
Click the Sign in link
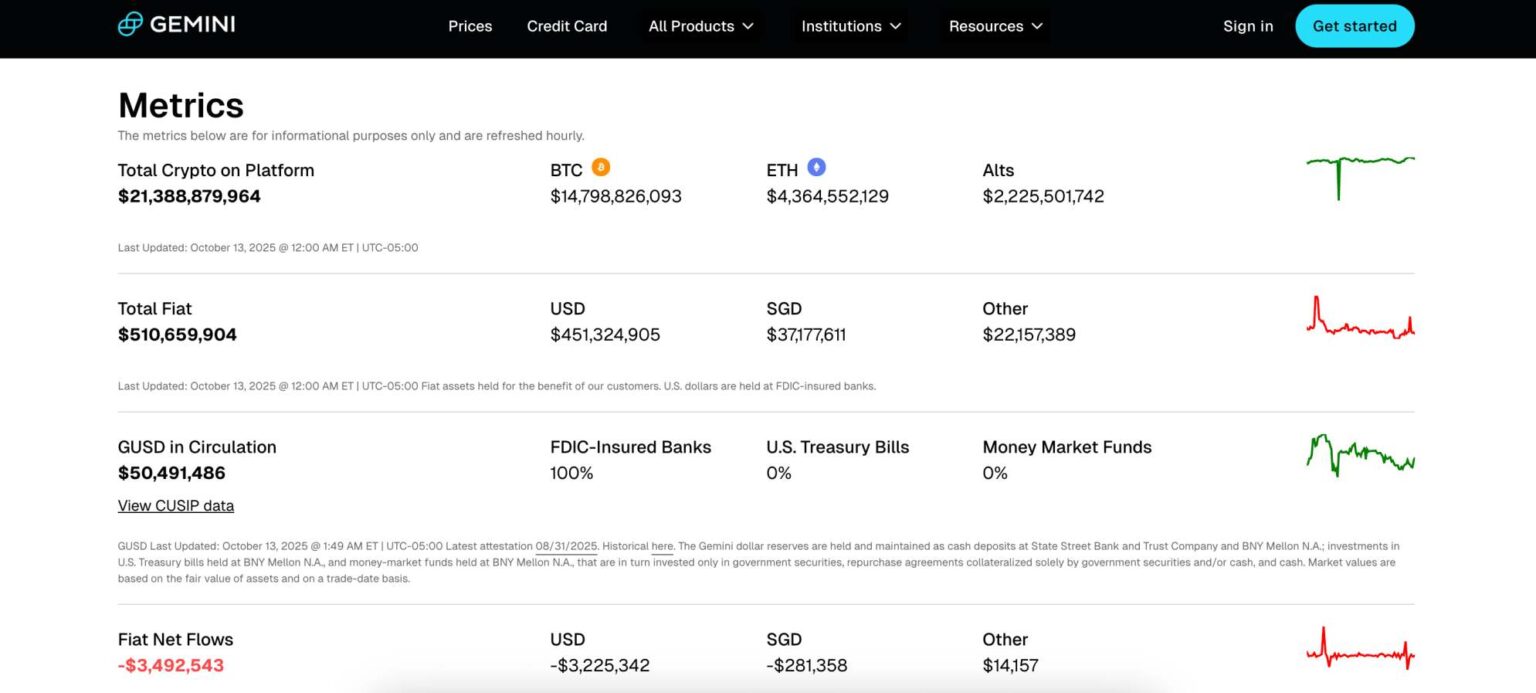[x=1248, y=27]
